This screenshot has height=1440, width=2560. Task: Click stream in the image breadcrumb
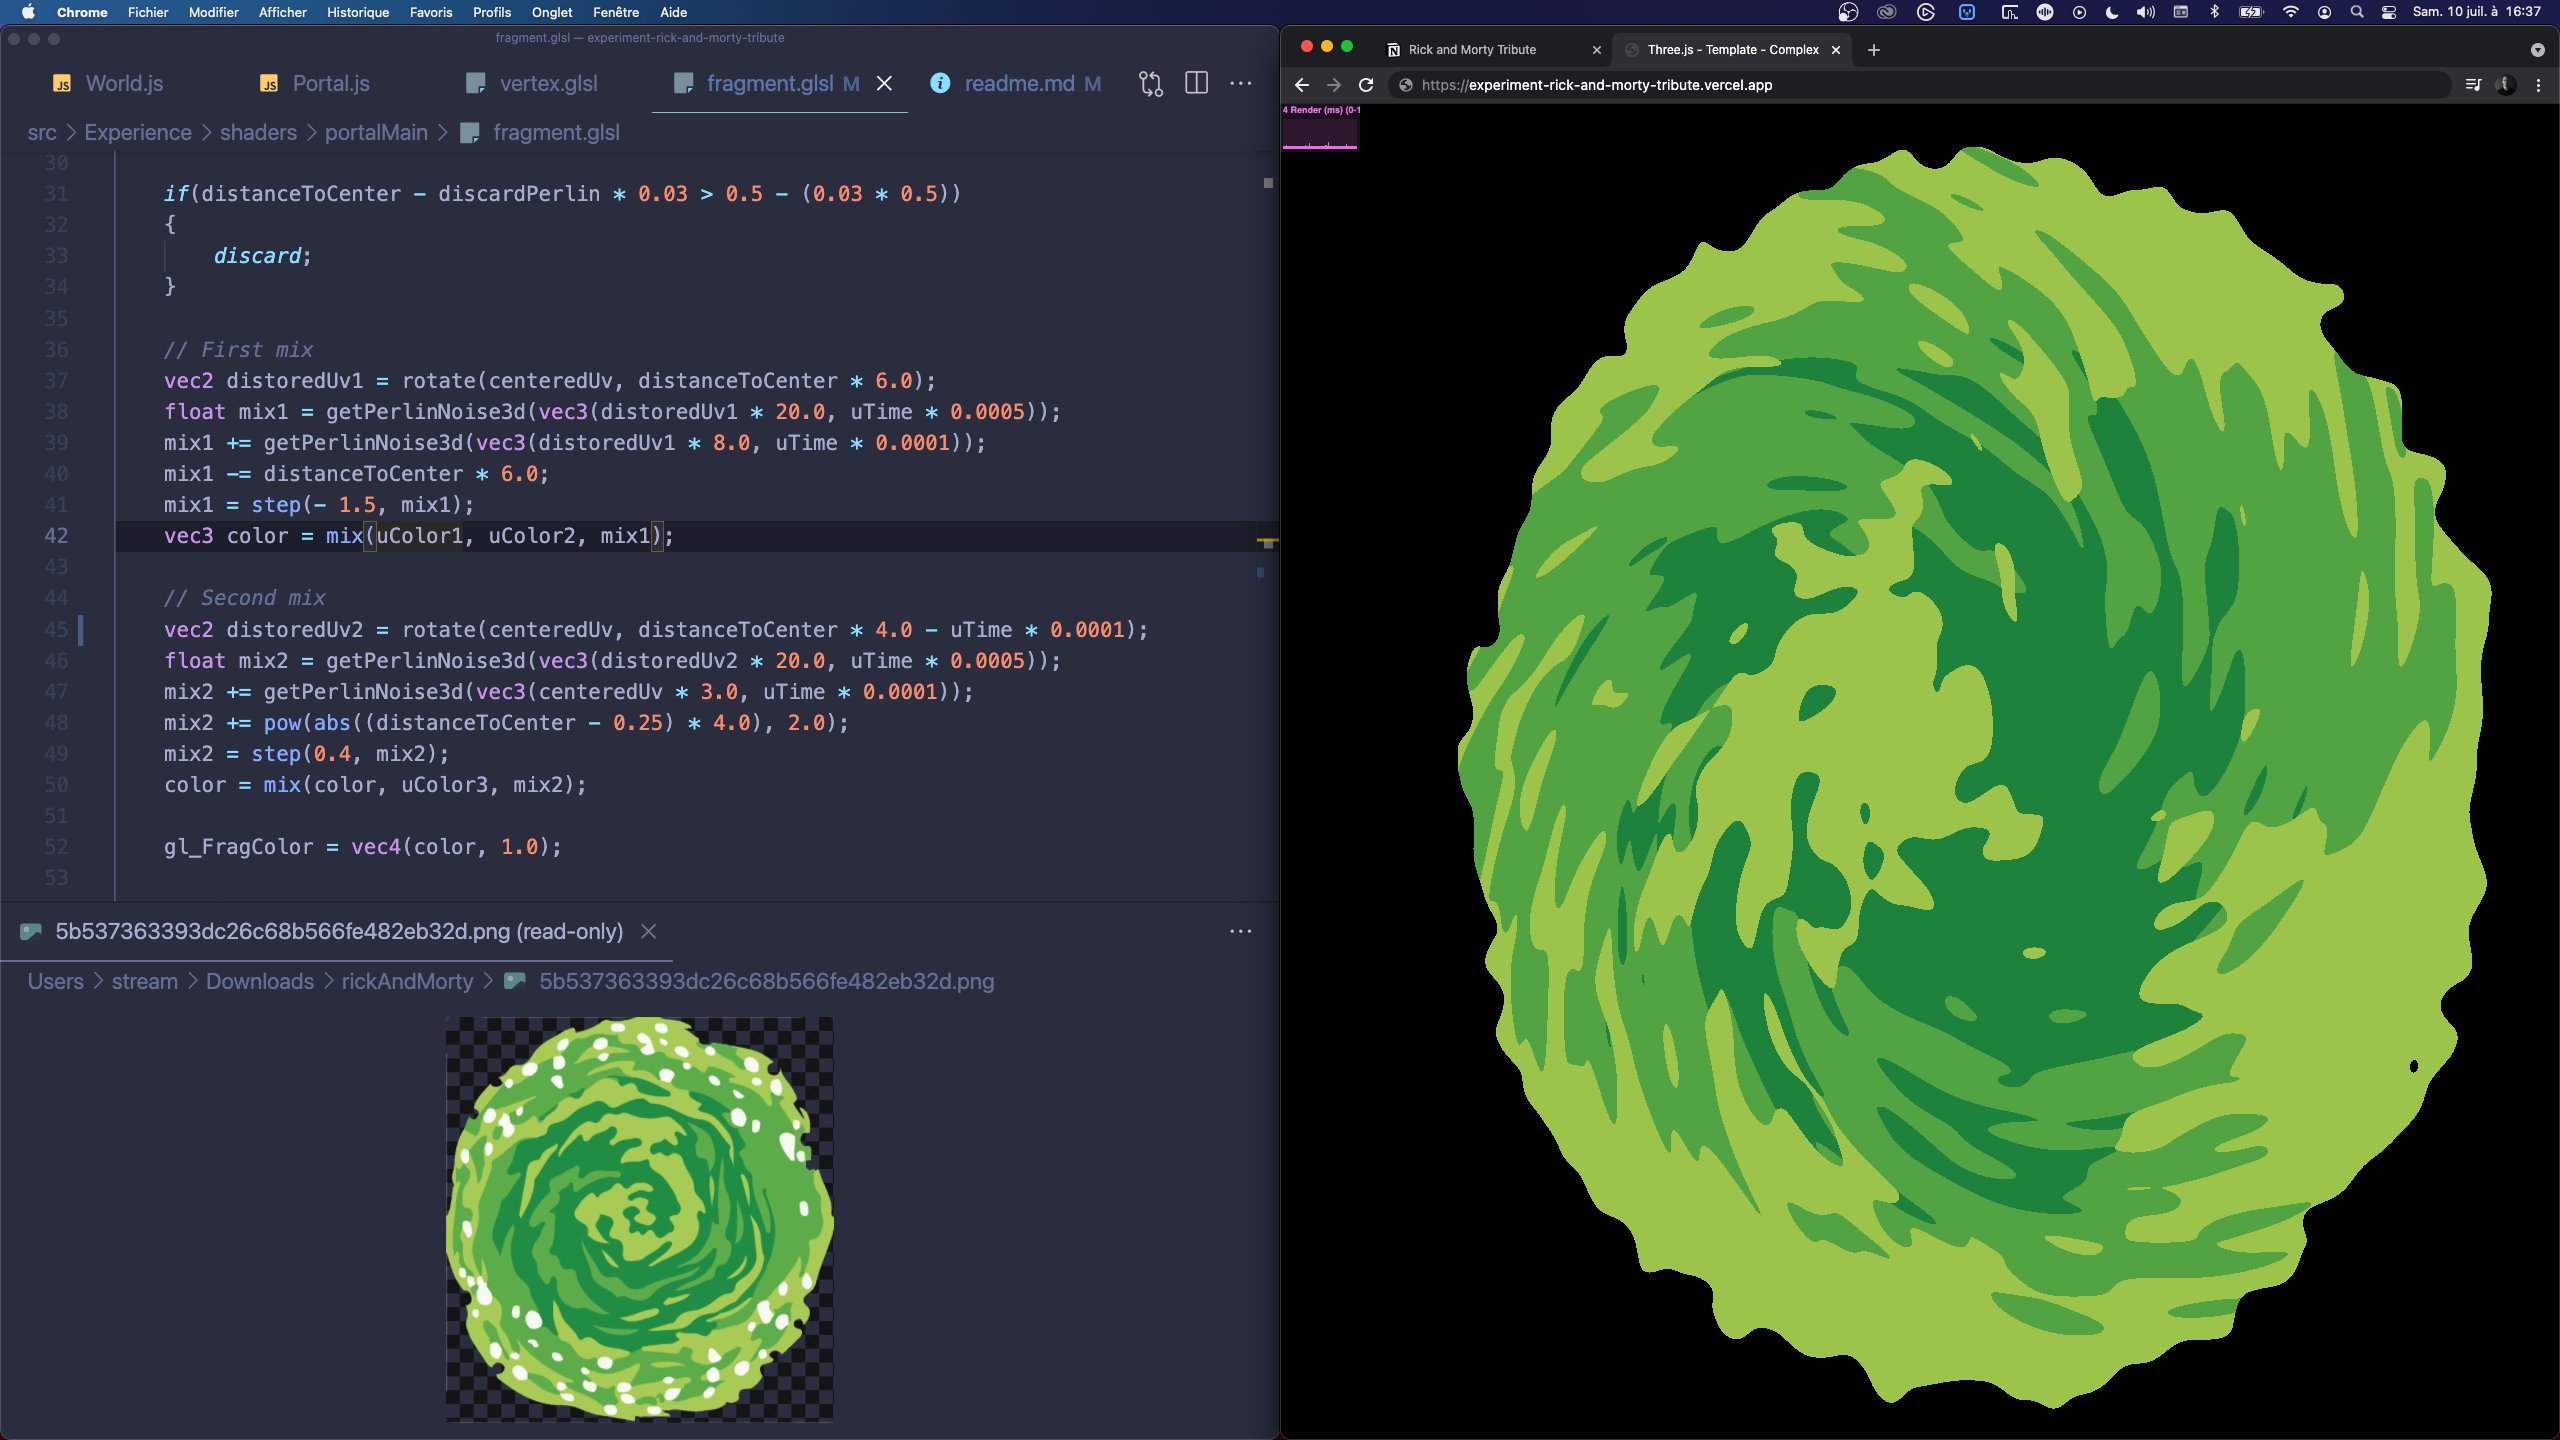(x=145, y=981)
